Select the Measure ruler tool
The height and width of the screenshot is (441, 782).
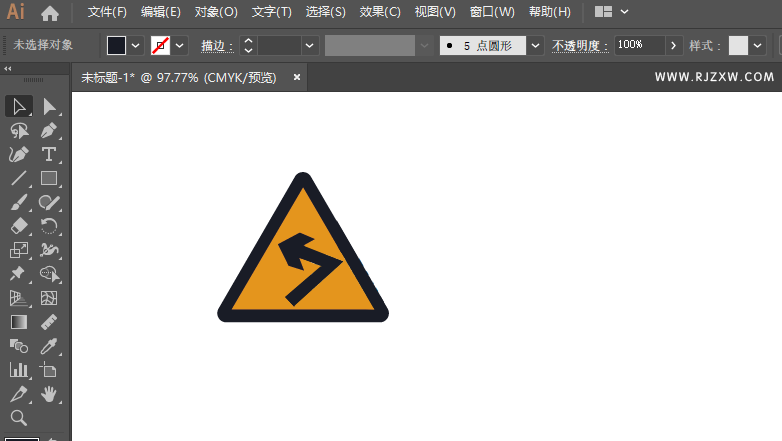pos(49,322)
